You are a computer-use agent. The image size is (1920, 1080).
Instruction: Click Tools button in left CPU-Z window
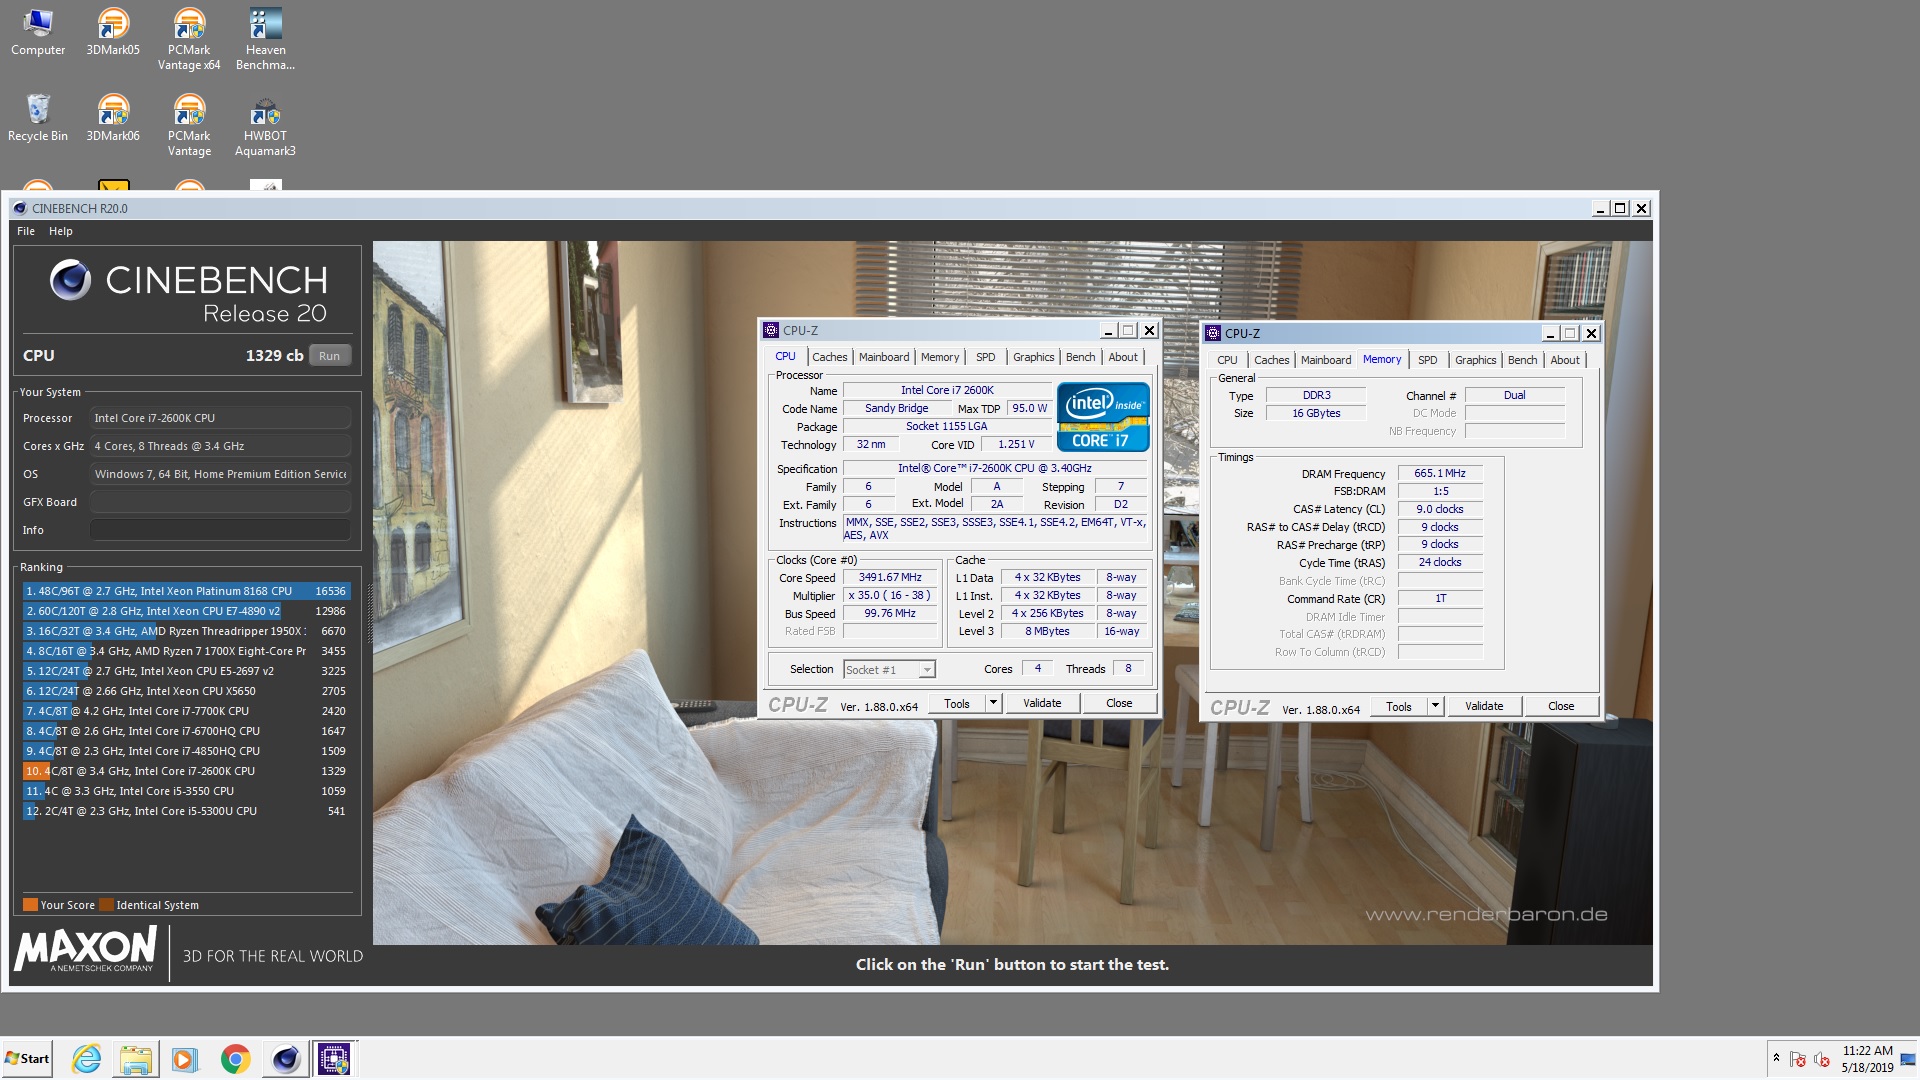pos(957,703)
